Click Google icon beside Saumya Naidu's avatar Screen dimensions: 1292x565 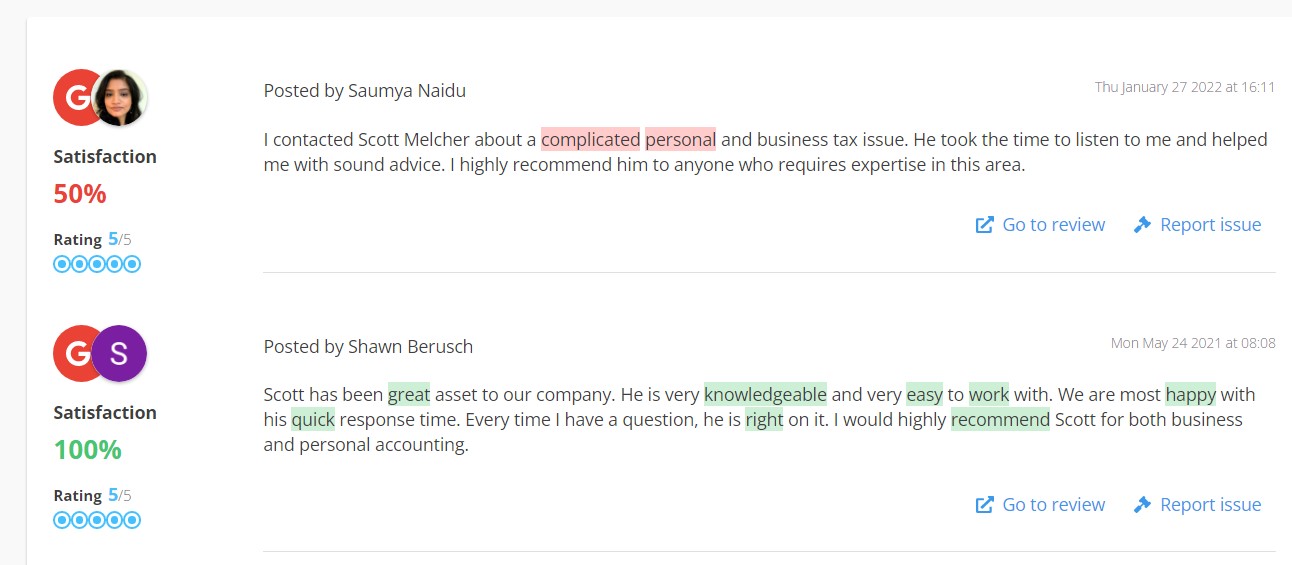pyautogui.click(x=72, y=98)
